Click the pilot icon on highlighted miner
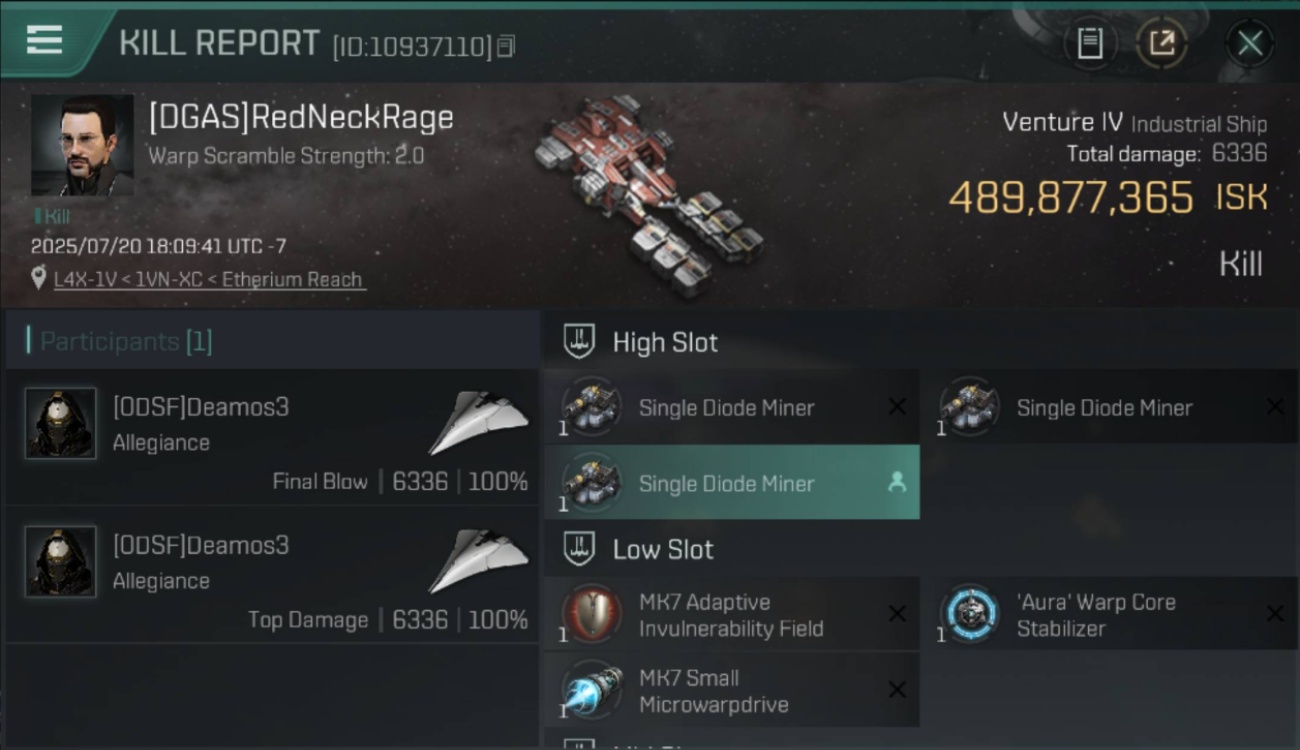 tap(897, 483)
